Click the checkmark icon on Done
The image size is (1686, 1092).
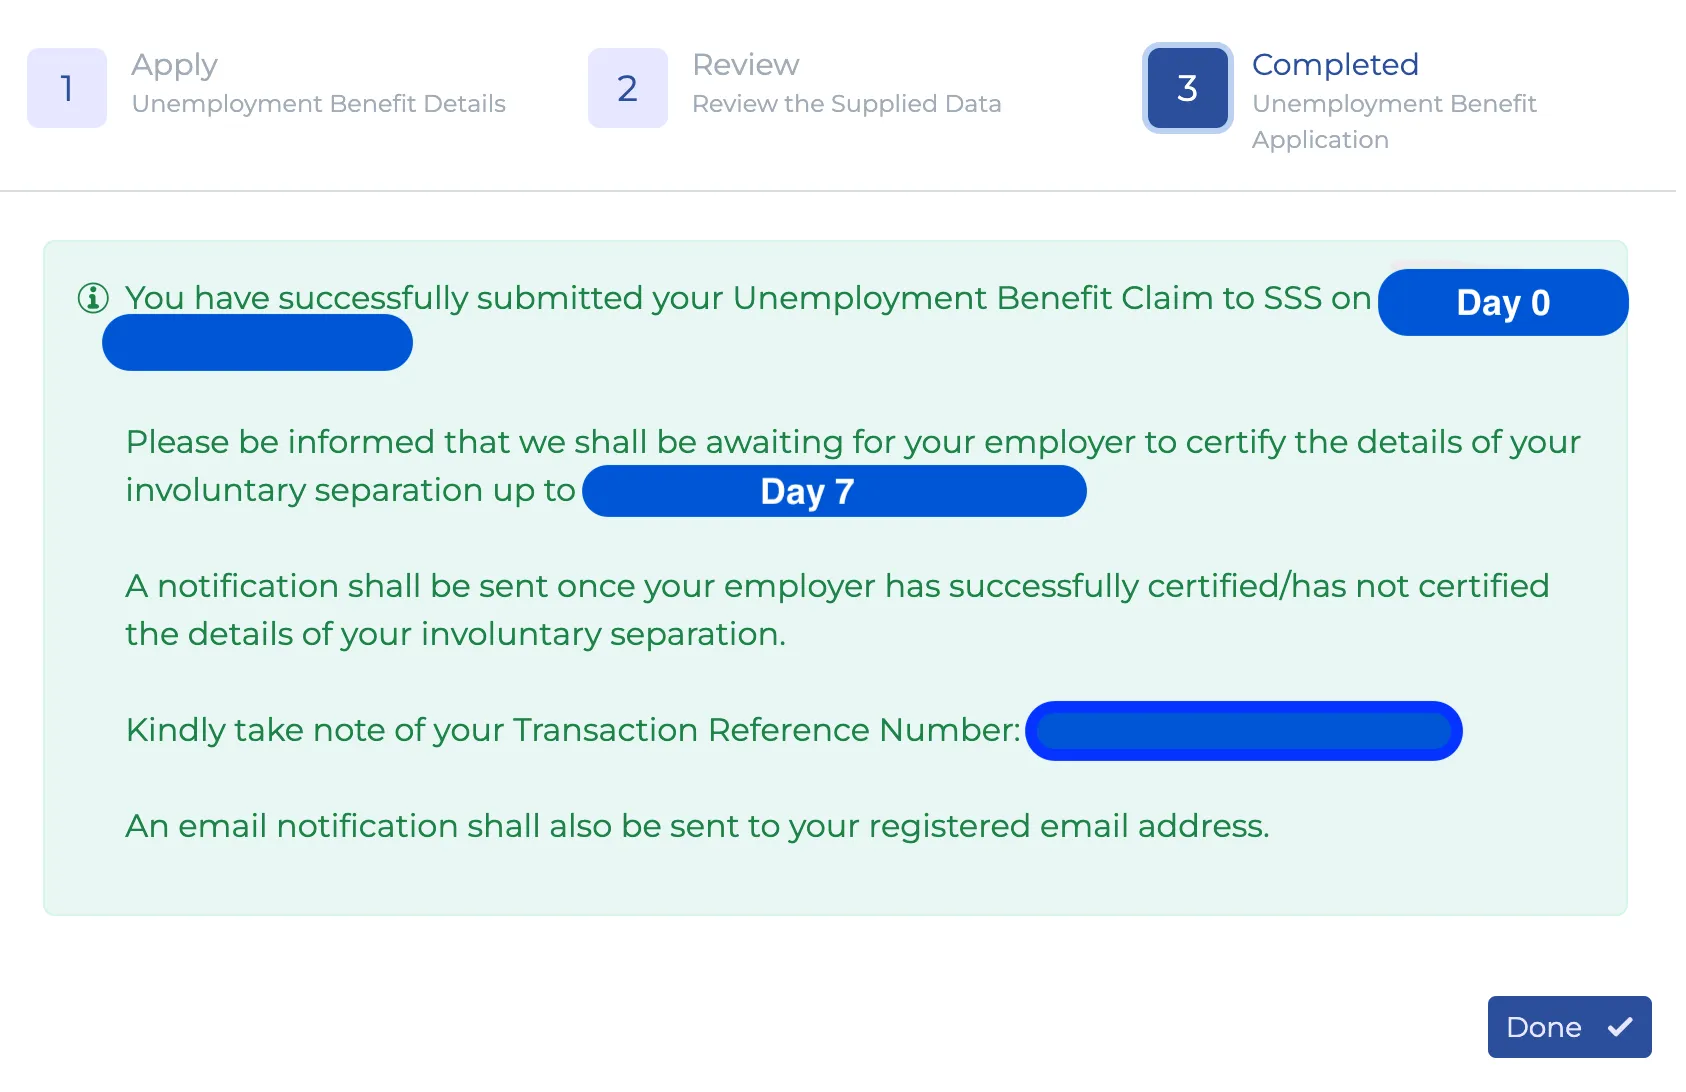click(1620, 1027)
